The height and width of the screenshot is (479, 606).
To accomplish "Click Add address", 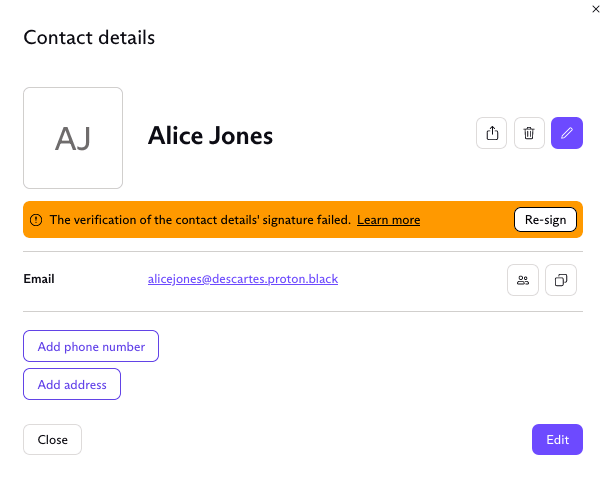I will pyautogui.click(x=72, y=384).
